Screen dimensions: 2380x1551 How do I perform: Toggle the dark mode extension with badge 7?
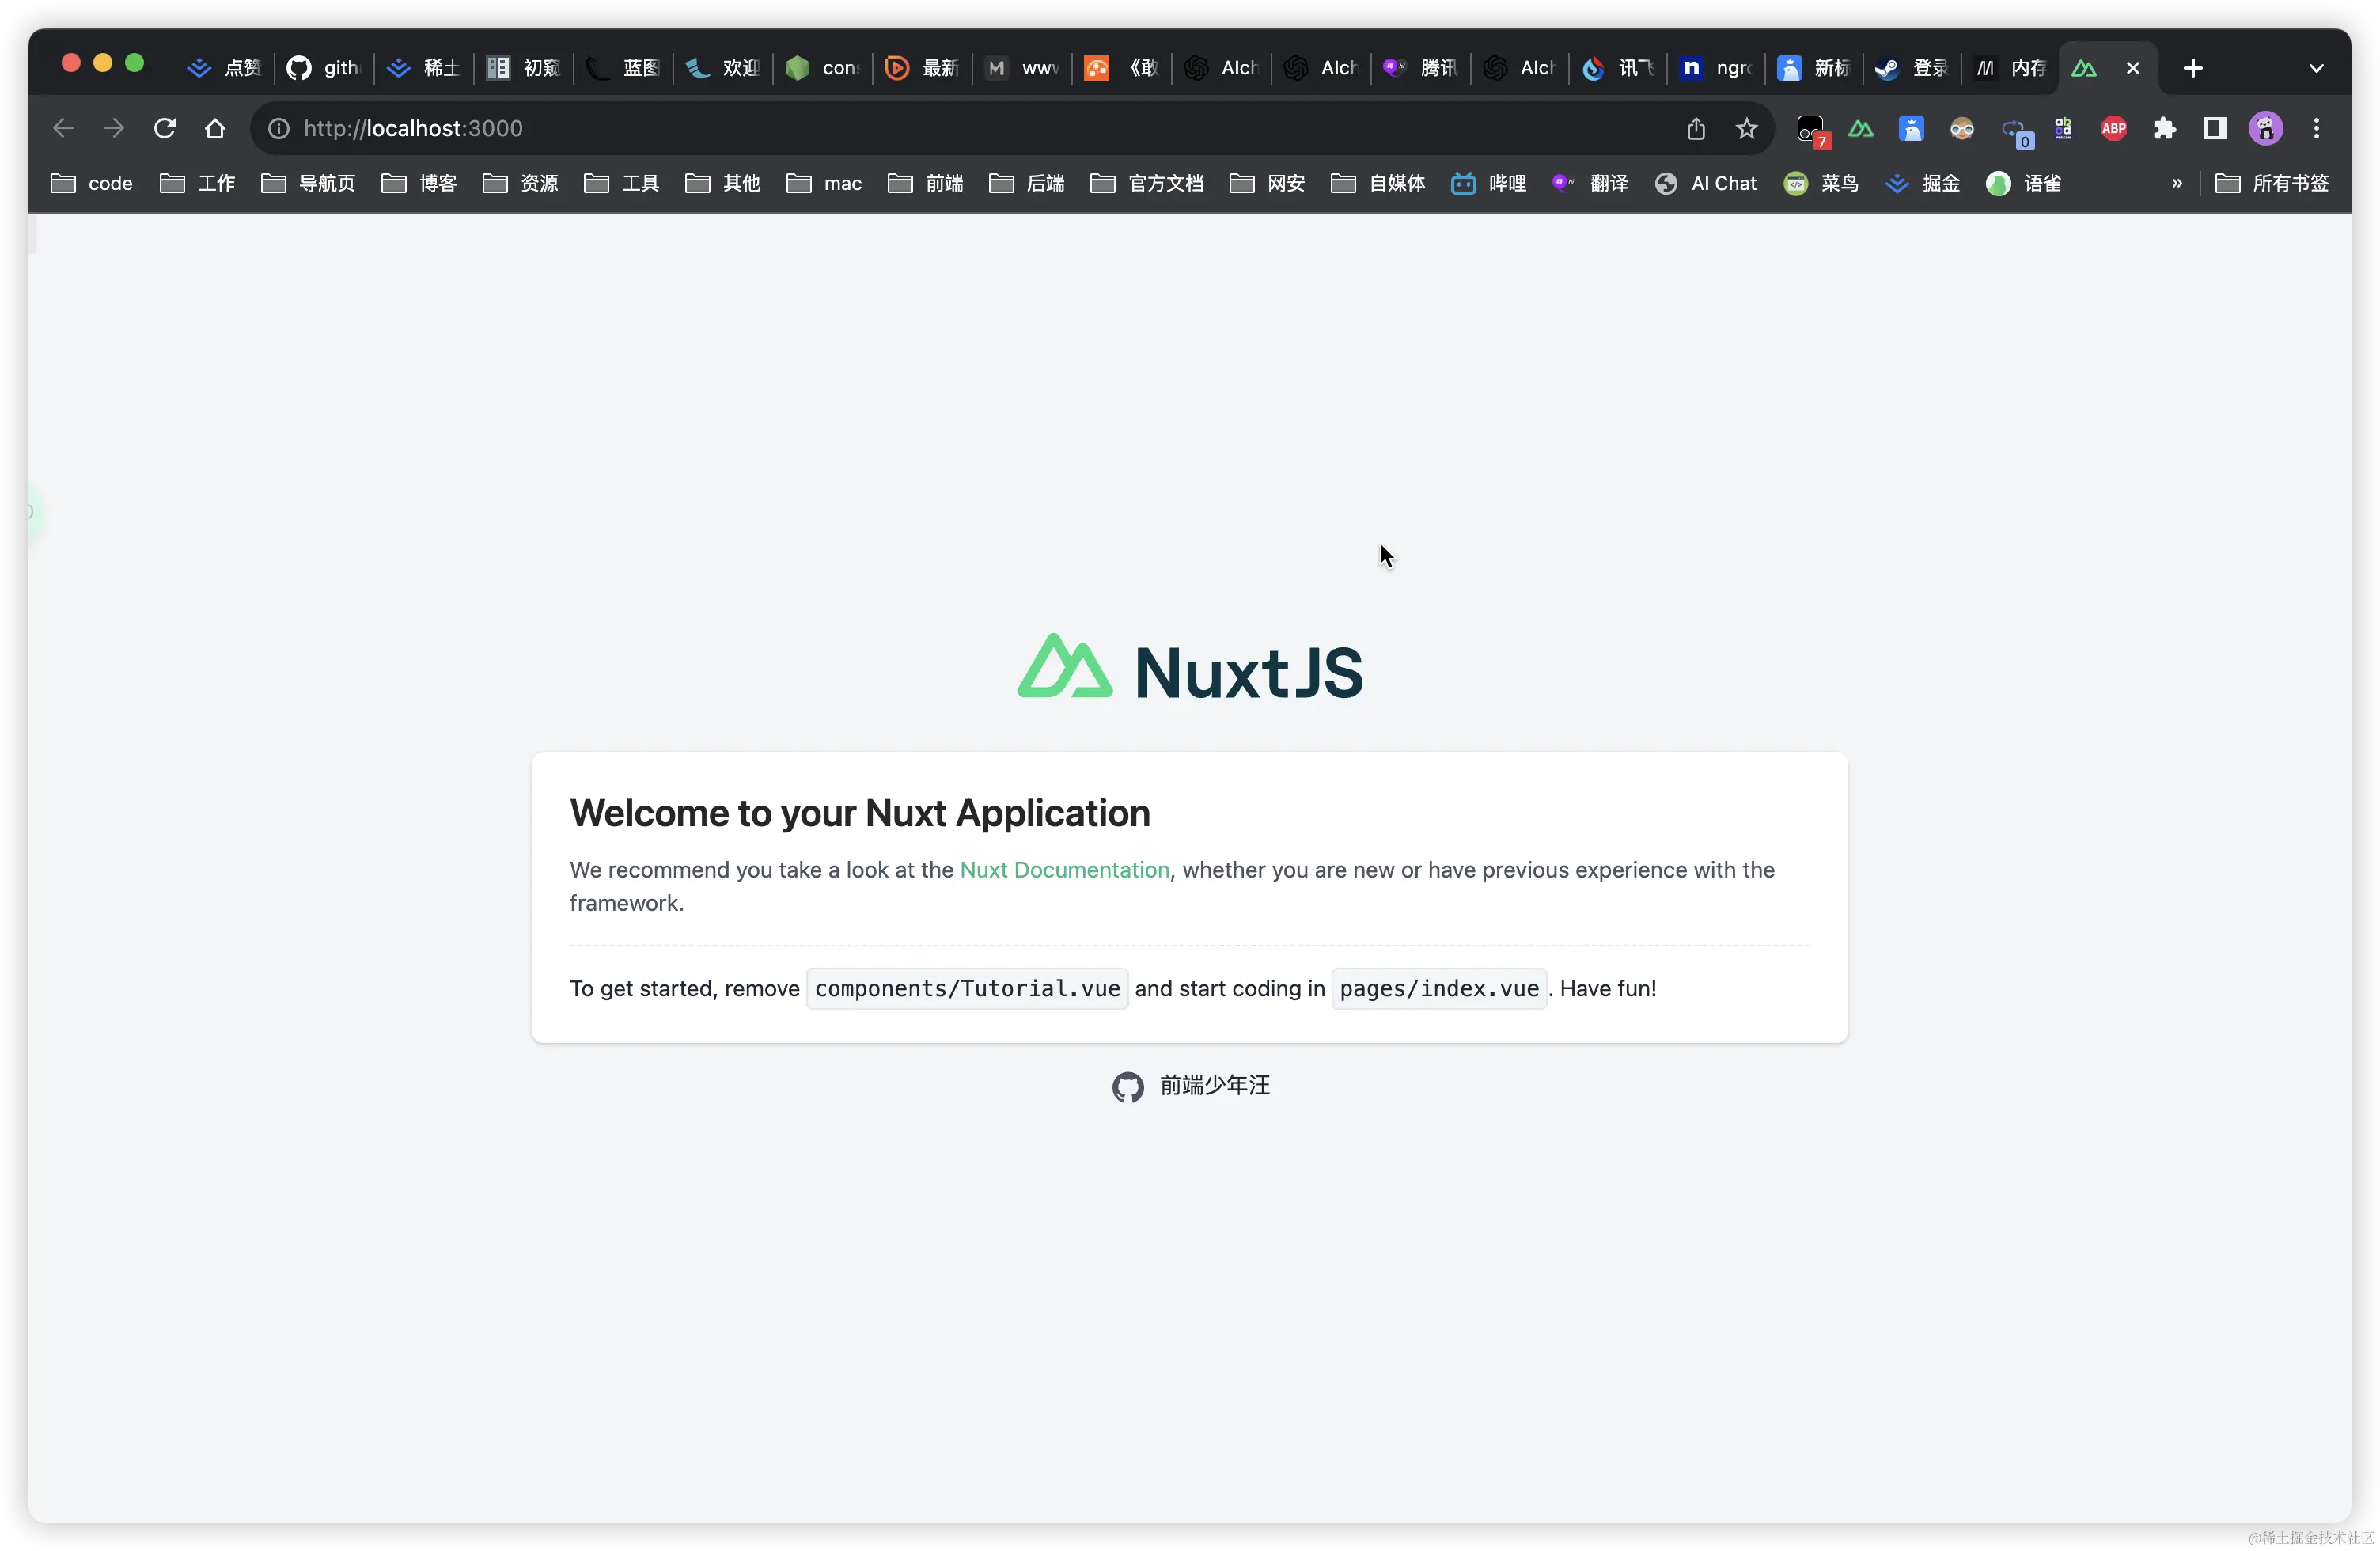click(1811, 128)
